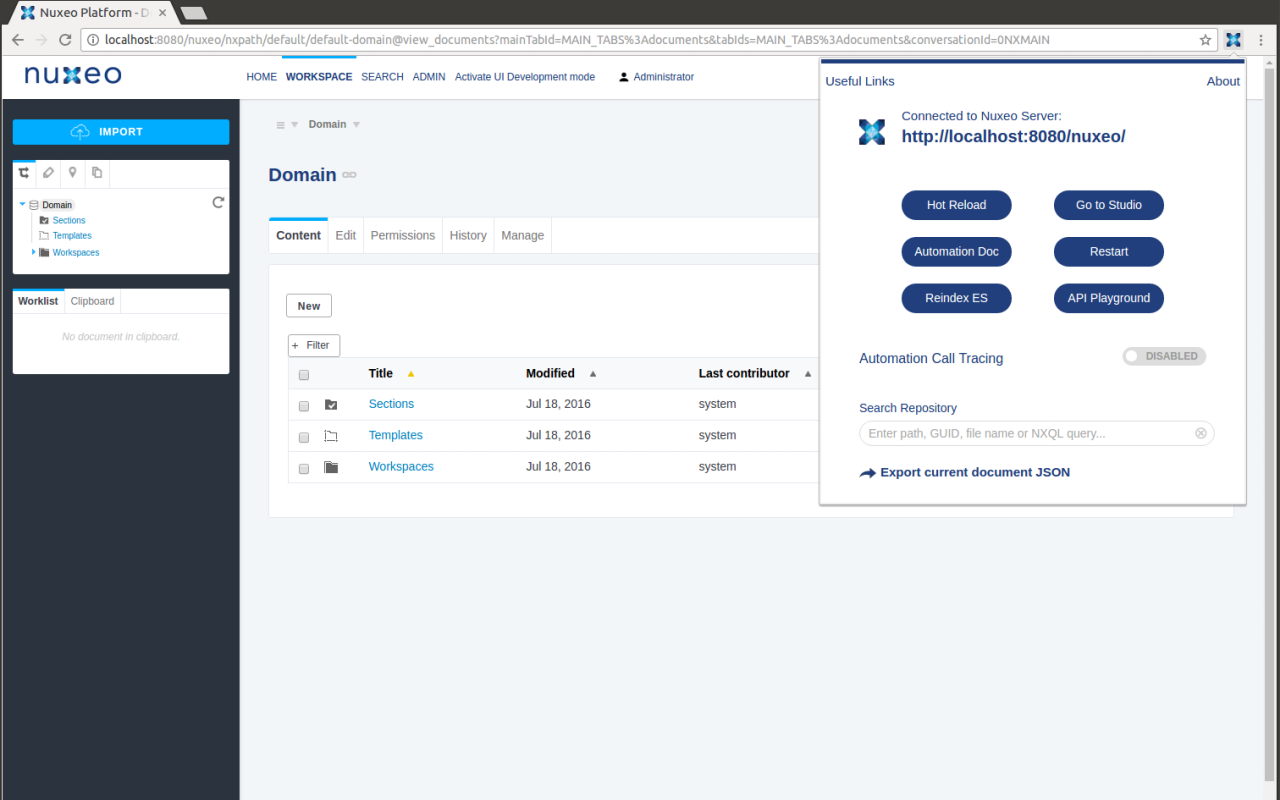Open Useful Links in popup
Image resolution: width=1280 pixels, height=800 pixels.
pos(860,81)
